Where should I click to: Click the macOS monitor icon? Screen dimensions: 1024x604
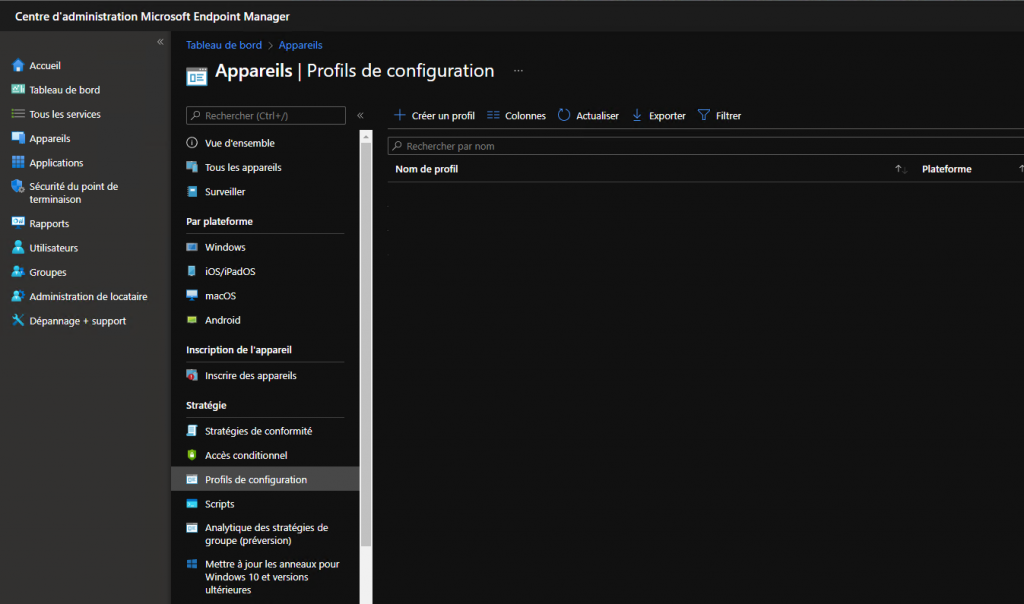[x=192, y=295]
